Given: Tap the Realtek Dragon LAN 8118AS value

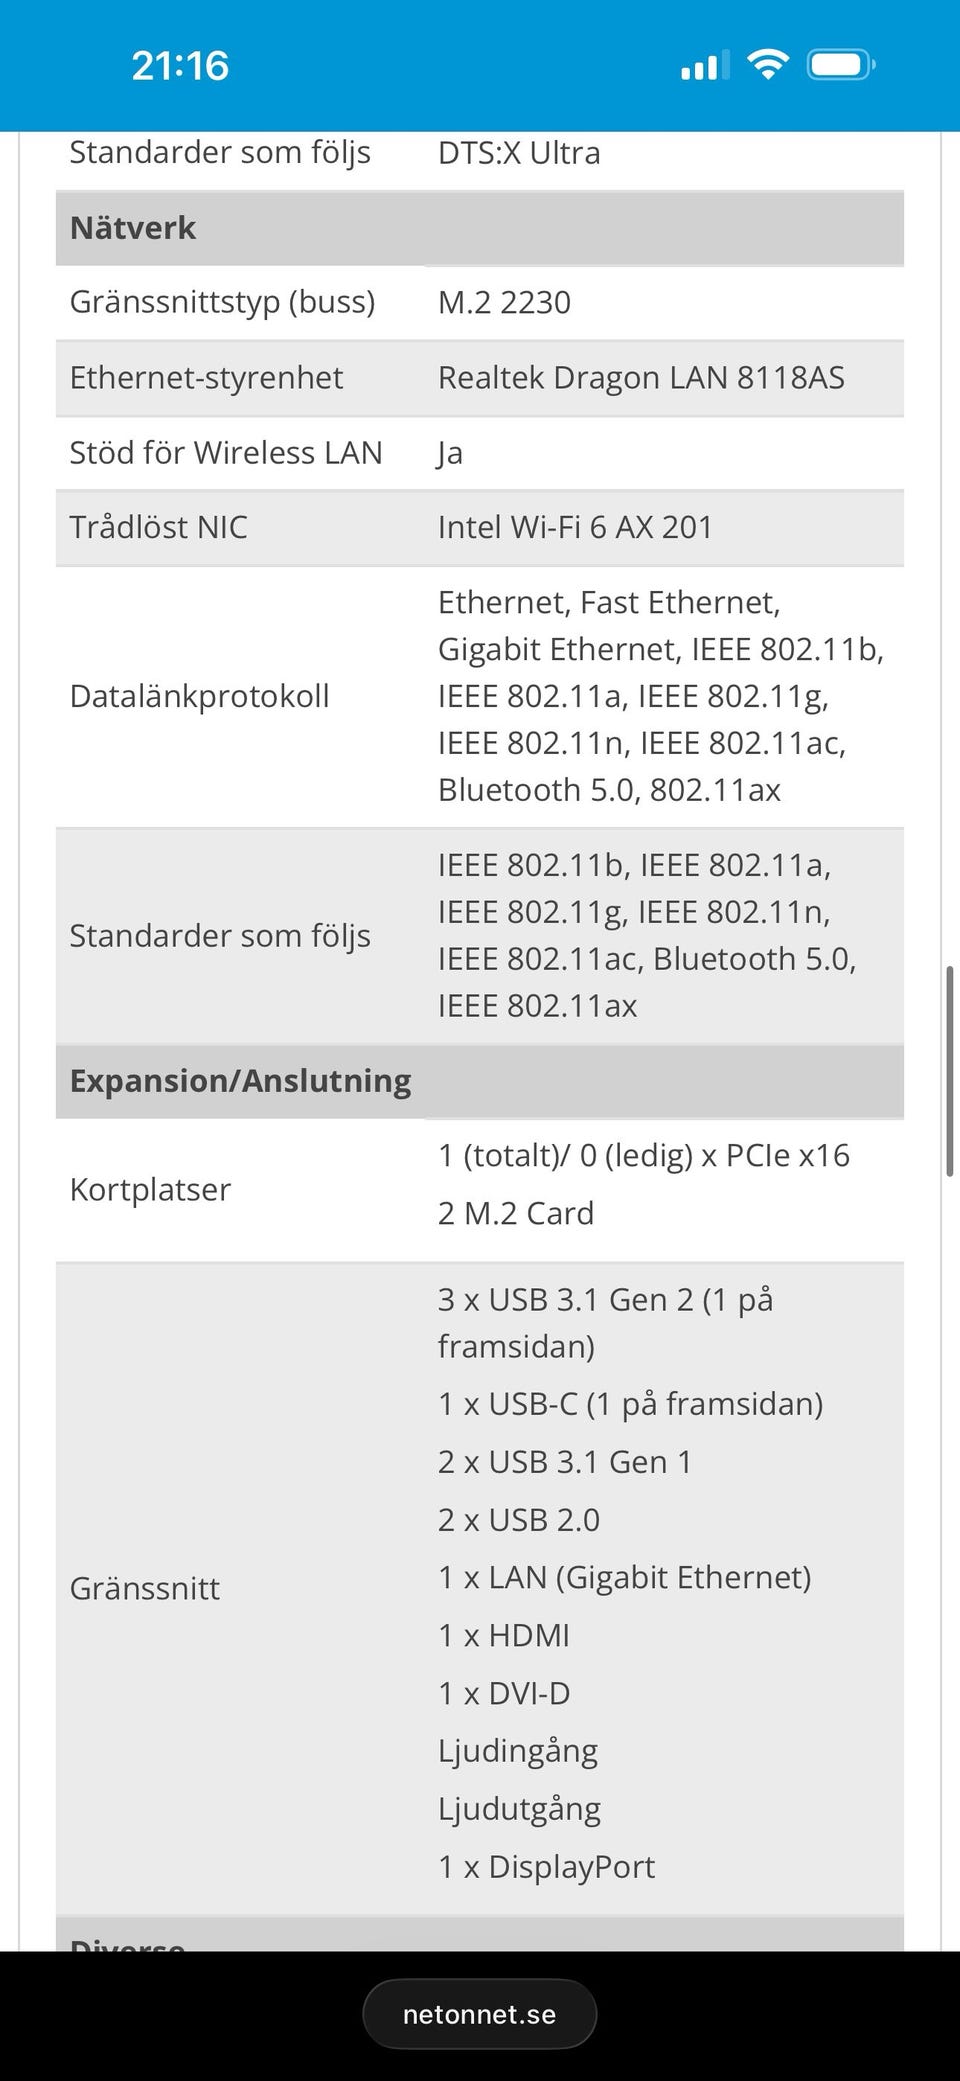Looking at the screenshot, I should coord(641,378).
